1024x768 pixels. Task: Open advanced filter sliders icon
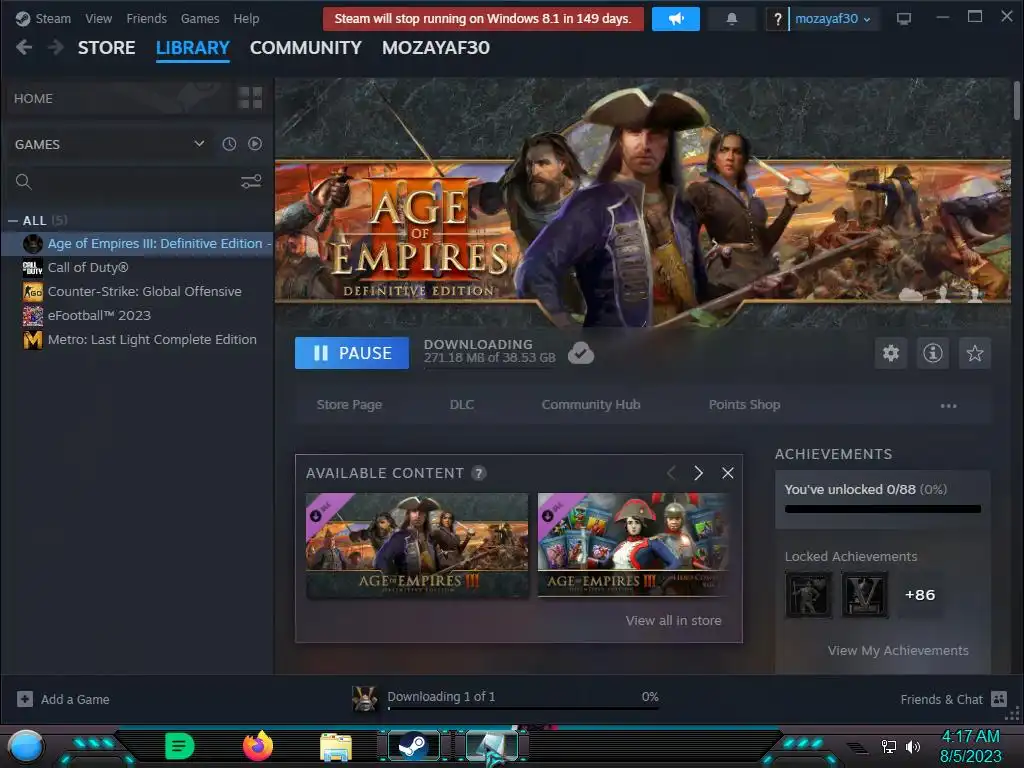(x=251, y=182)
